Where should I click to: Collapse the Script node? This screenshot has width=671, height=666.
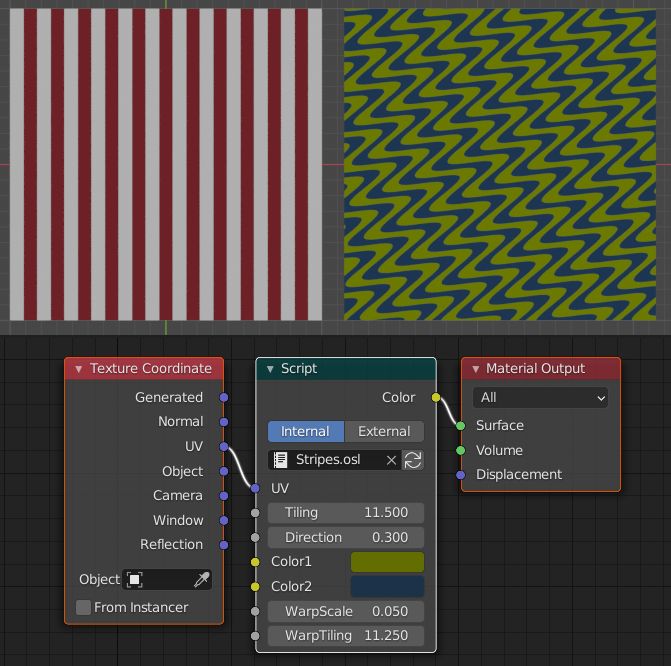(270, 369)
